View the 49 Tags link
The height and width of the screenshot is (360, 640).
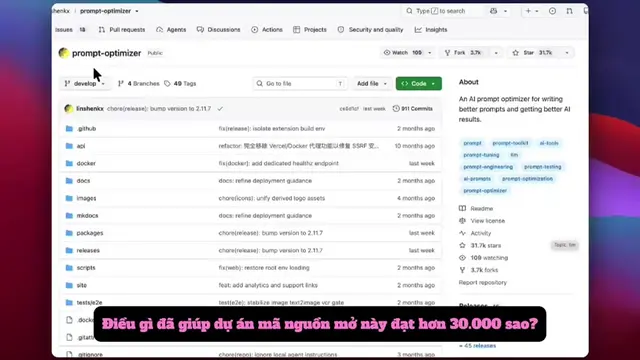pyautogui.click(x=180, y=84)
